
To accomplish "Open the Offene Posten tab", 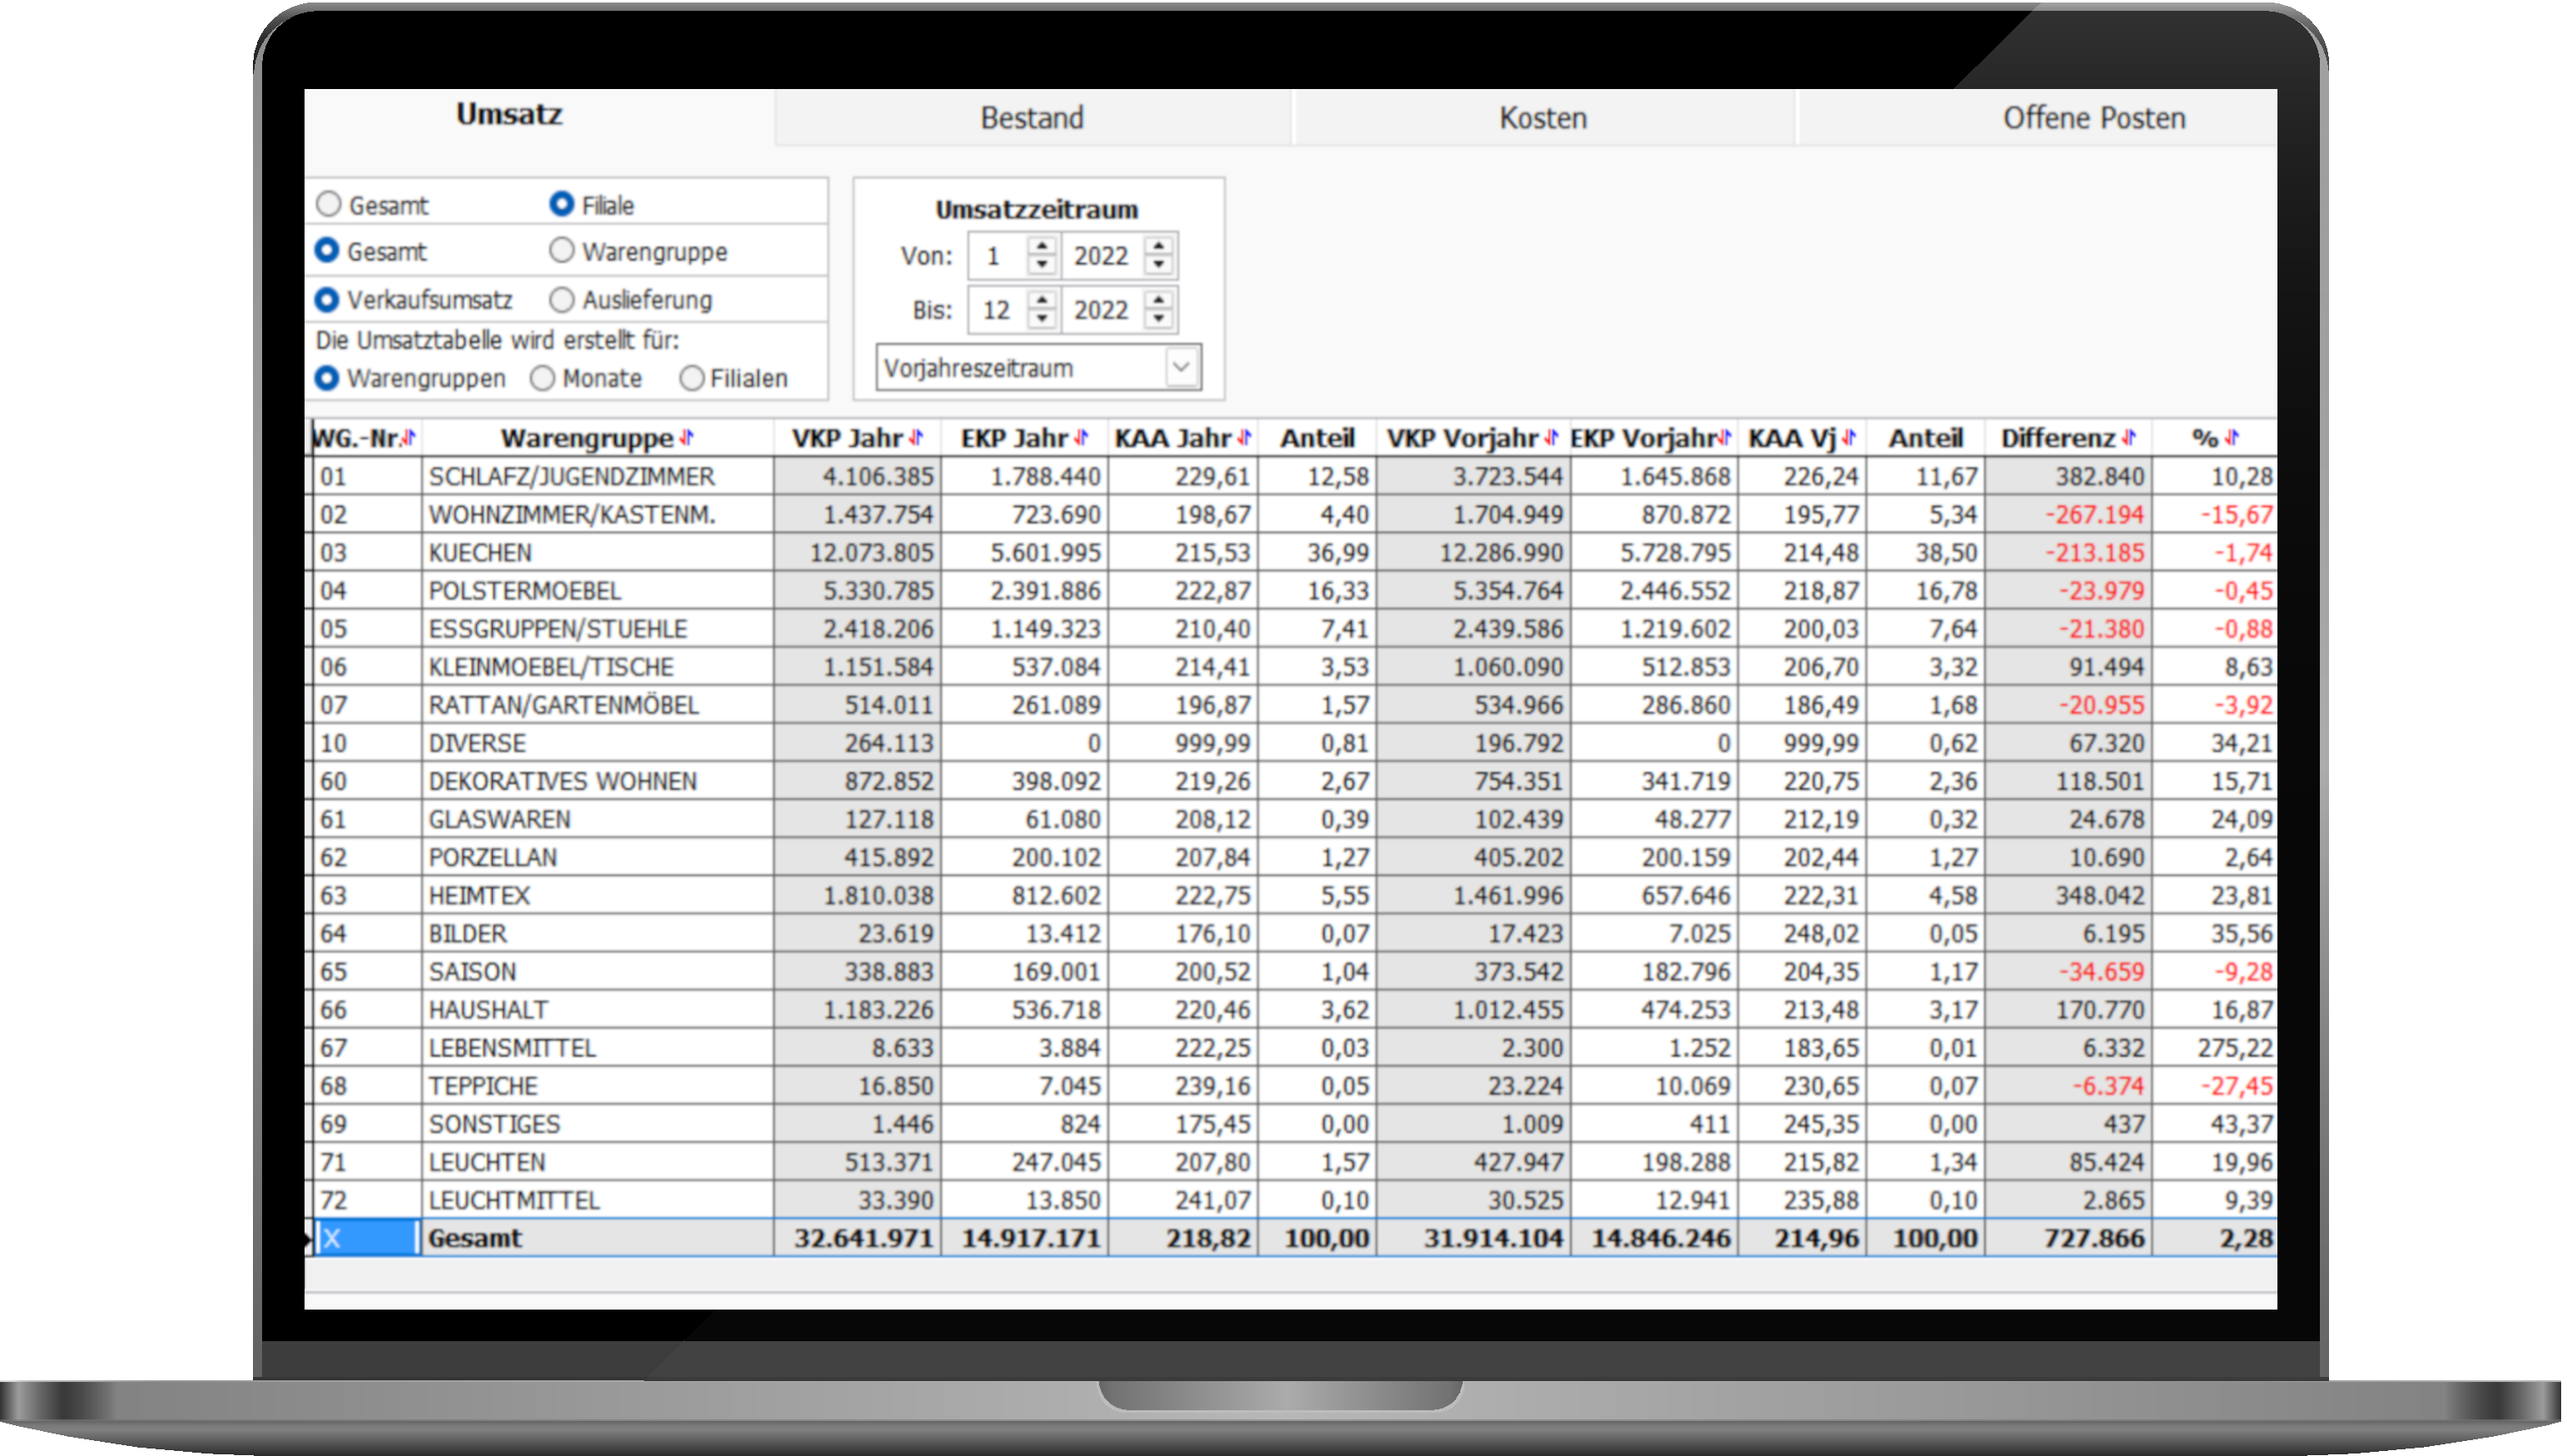I will [2095, 118].
